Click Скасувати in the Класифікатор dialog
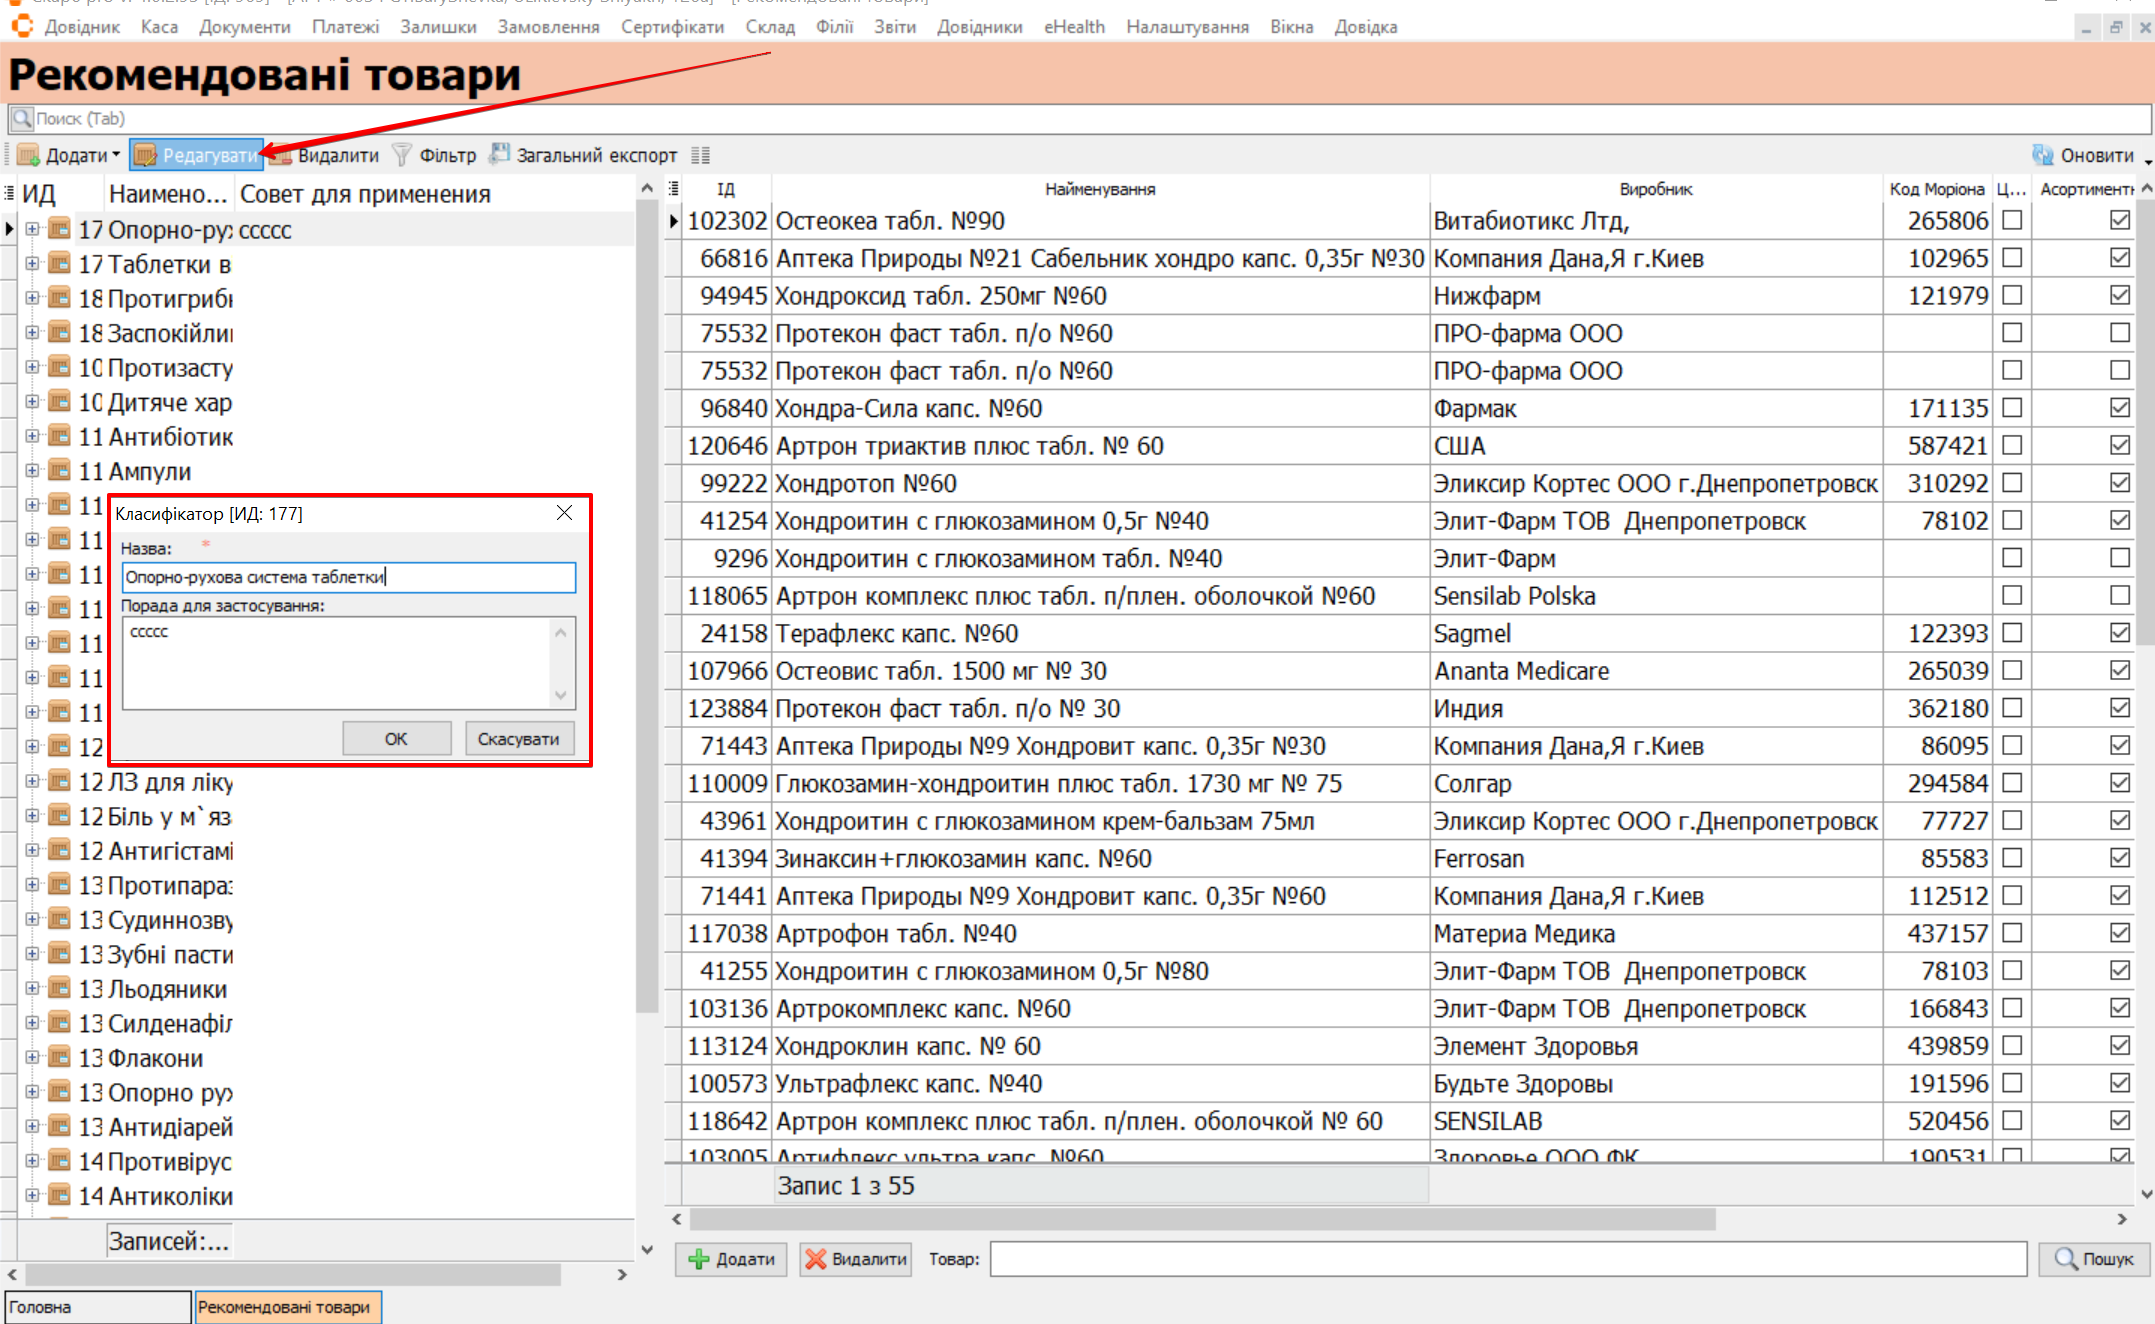 tap(518, 739)
